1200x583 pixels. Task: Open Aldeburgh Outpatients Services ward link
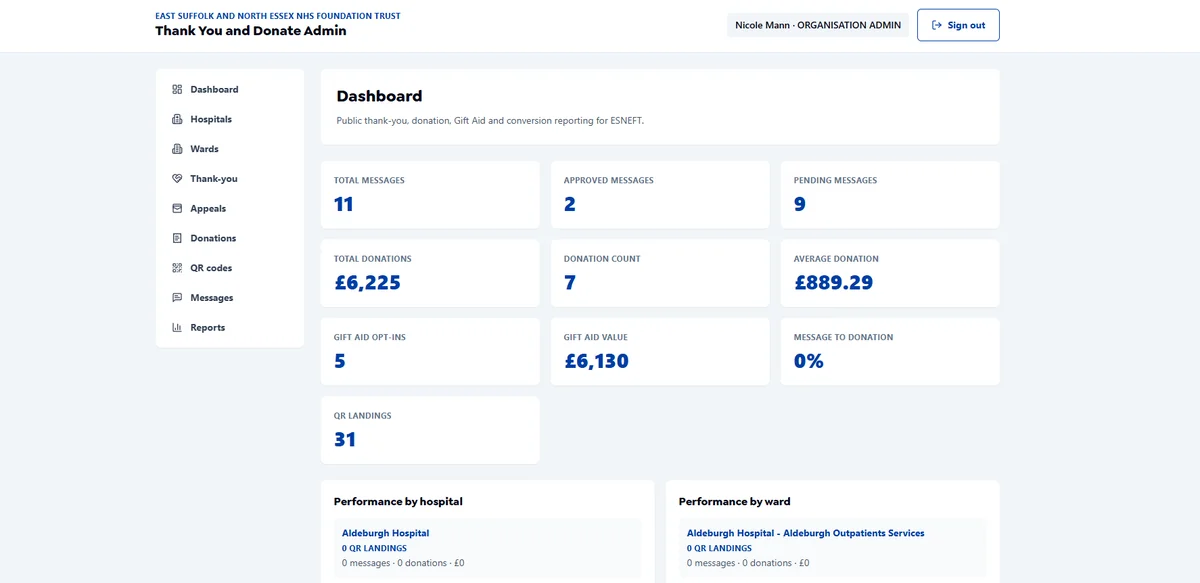click(x=805, y=533)
